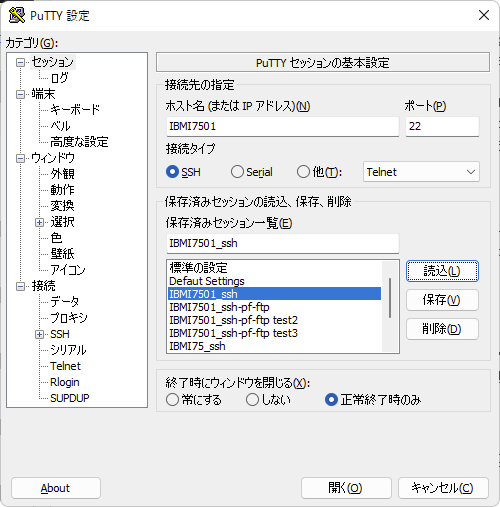Open the 壁紙 category
This screenshot has height=507, width=500.
pos(62,254)
